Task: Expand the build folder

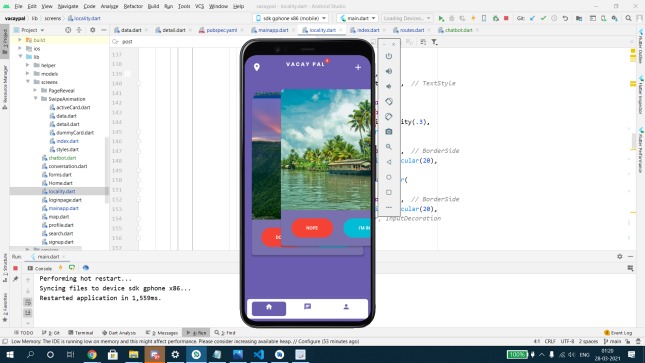Action: coord(20,40)
